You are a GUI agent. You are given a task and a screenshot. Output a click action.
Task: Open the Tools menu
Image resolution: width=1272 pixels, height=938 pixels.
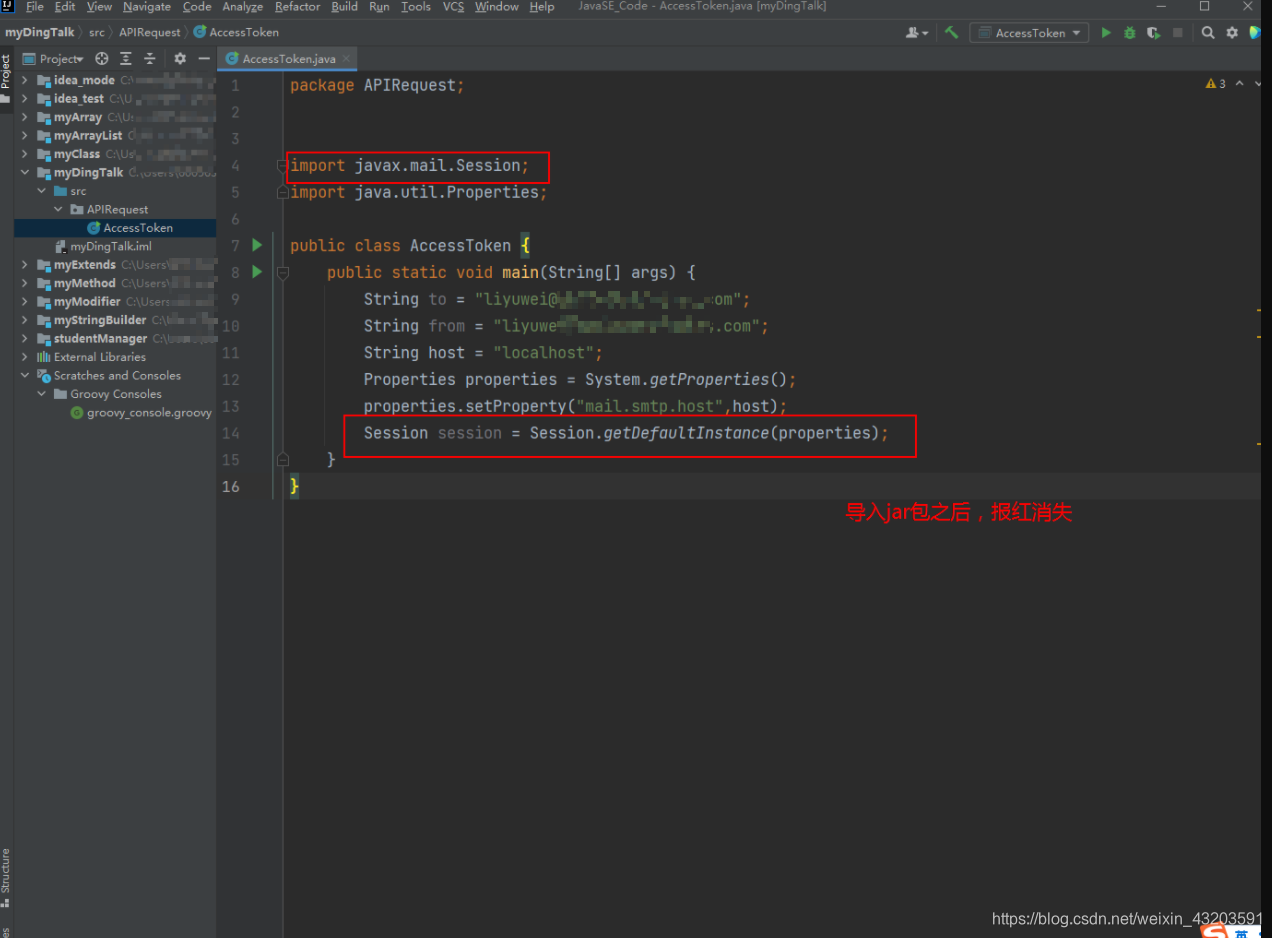click(x=416, y=7)
